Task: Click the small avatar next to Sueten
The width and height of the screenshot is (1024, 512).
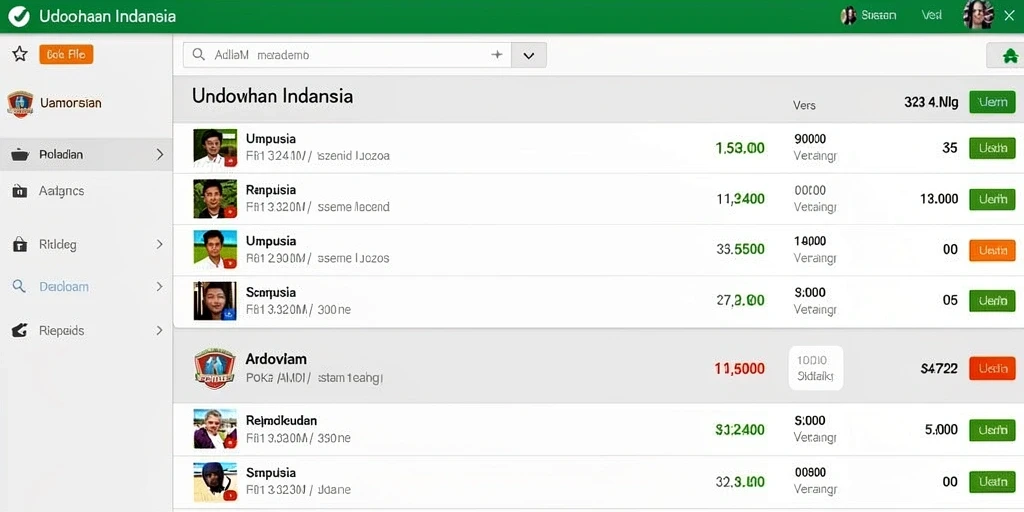Action: [848, 16]
